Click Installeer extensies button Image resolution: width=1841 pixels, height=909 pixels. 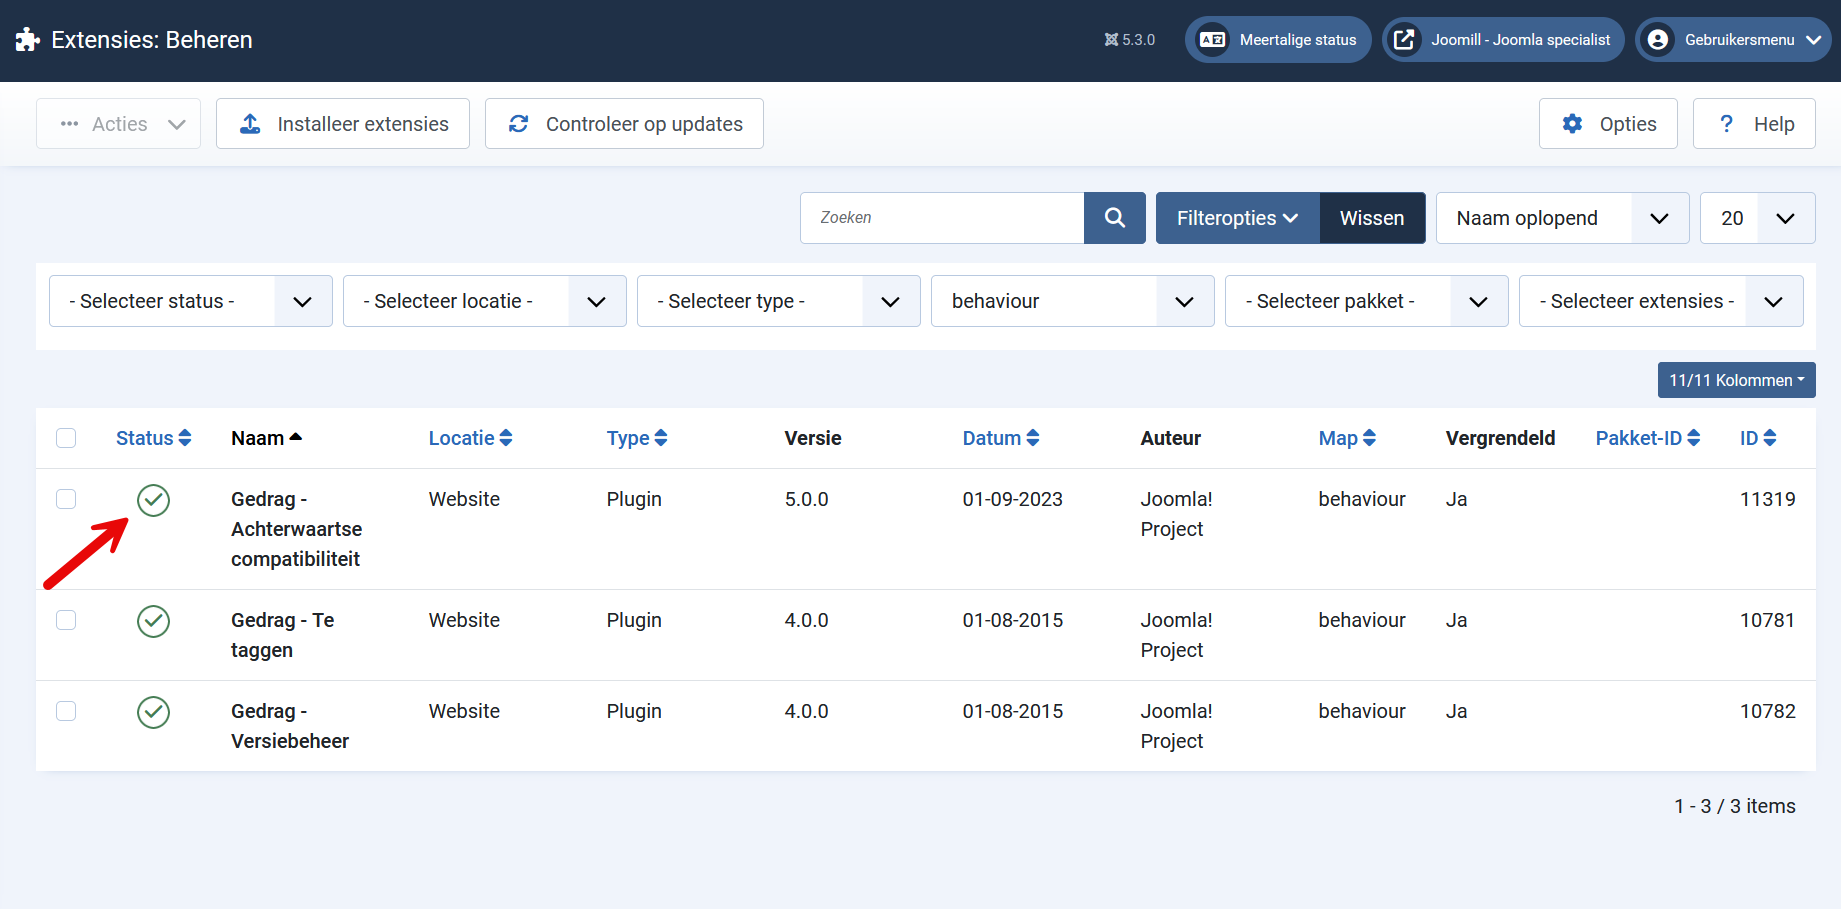[x=343, y=124]
